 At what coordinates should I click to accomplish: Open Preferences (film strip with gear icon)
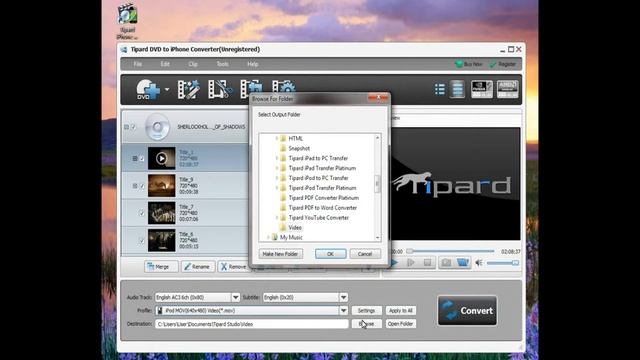click(x=283, y=88)
